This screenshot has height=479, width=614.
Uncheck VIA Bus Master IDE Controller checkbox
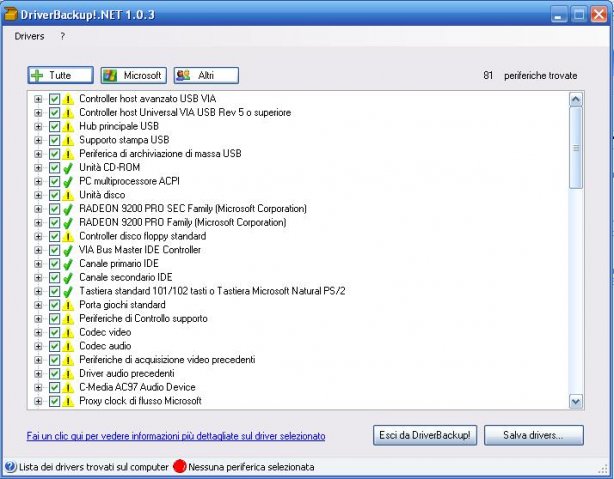click(x=54, y=250)
